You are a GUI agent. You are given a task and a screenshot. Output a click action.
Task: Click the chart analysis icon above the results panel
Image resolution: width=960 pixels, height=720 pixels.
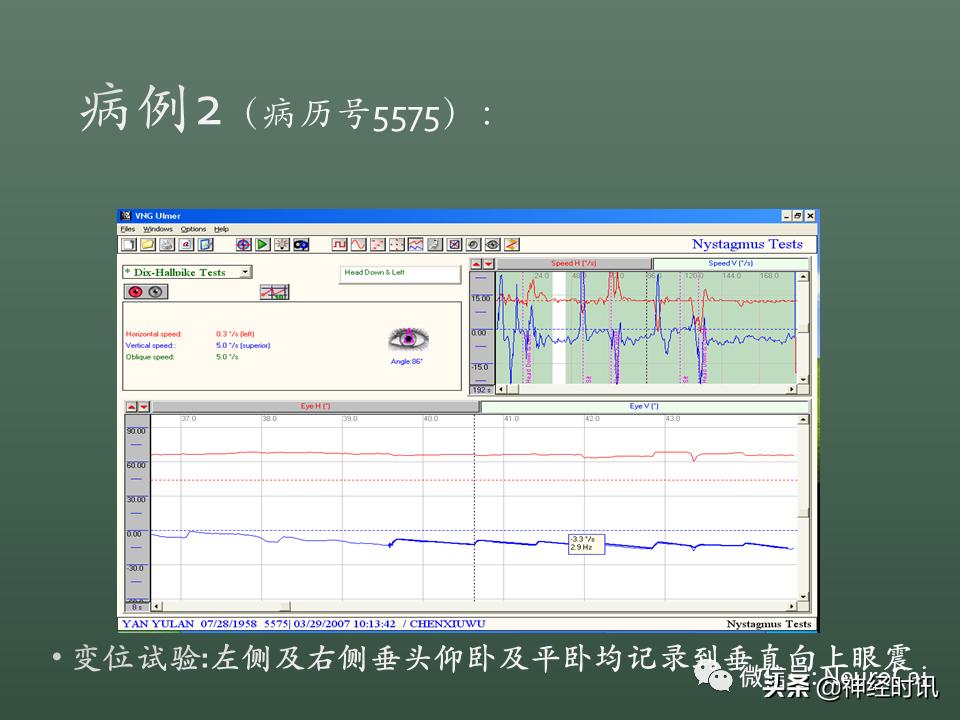click(275, 292)
